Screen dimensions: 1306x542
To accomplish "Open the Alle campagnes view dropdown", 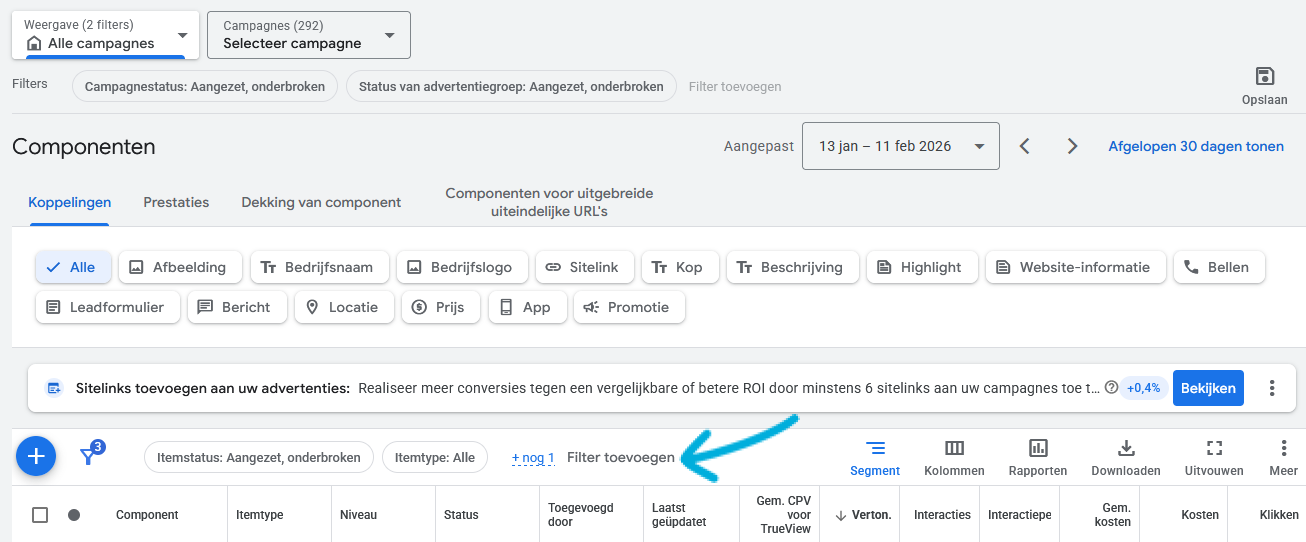I will (x=105, y=35).
